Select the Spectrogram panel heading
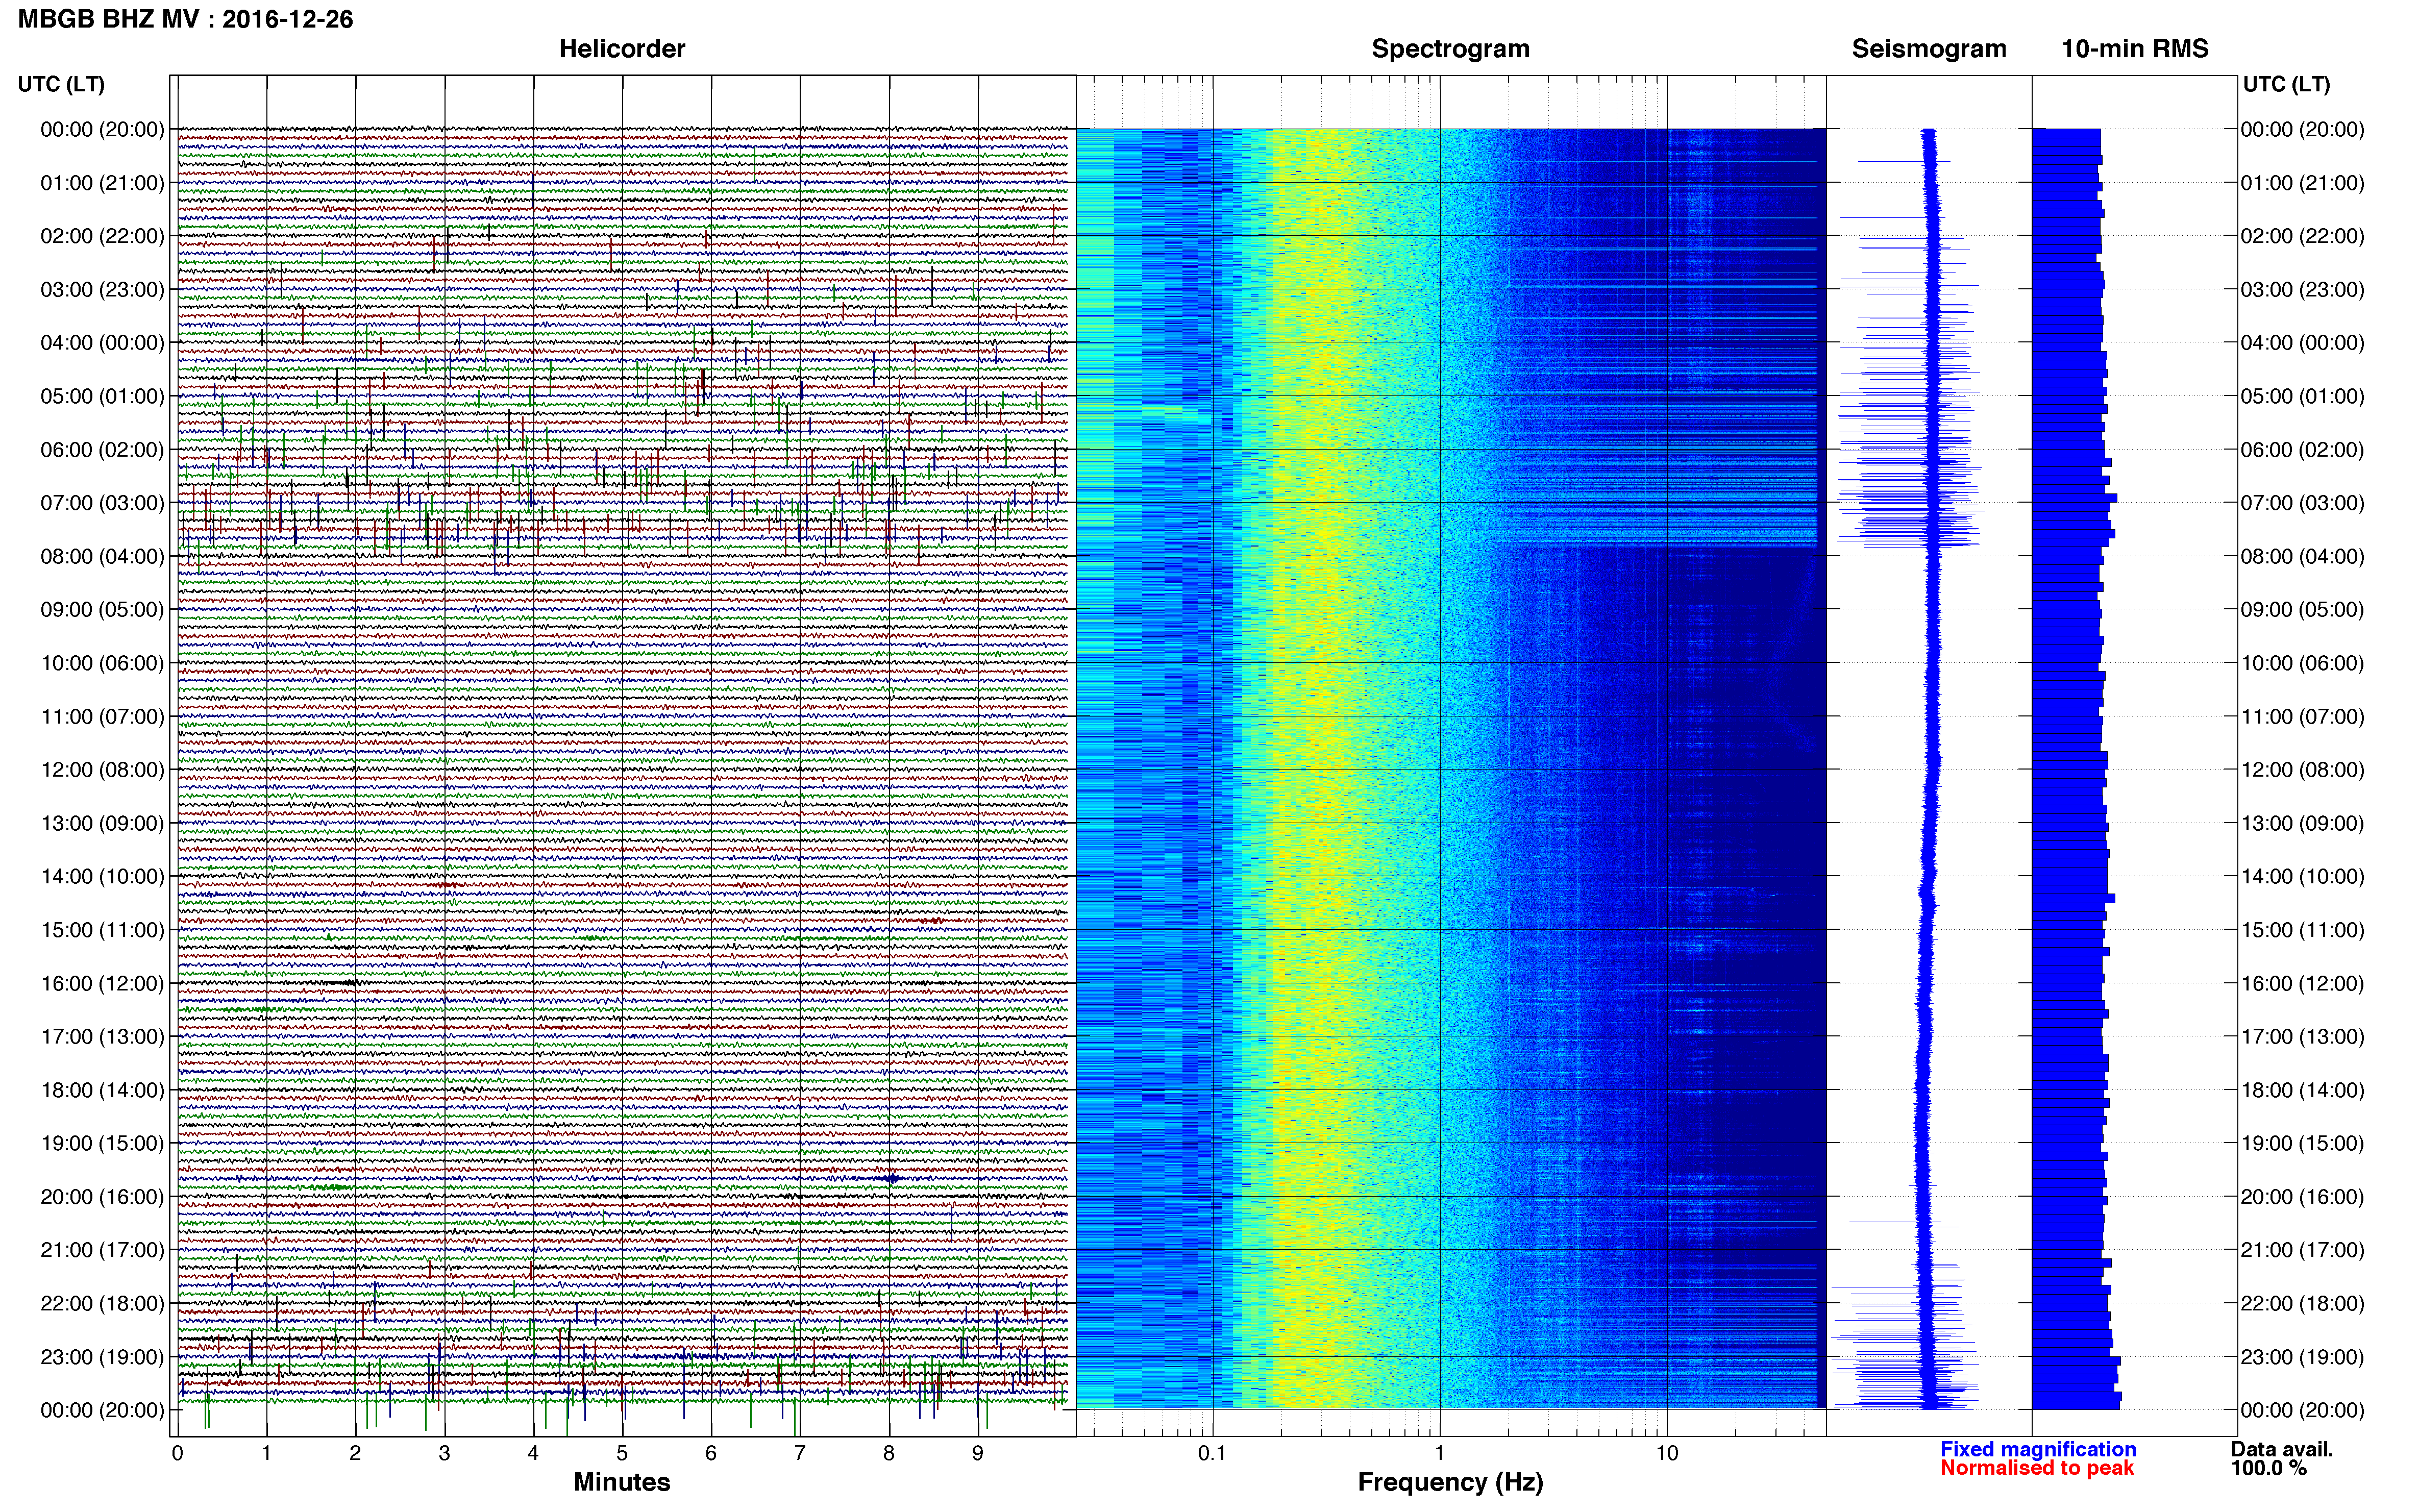Screen dimensions: 2419x1512 (1450, 49)
